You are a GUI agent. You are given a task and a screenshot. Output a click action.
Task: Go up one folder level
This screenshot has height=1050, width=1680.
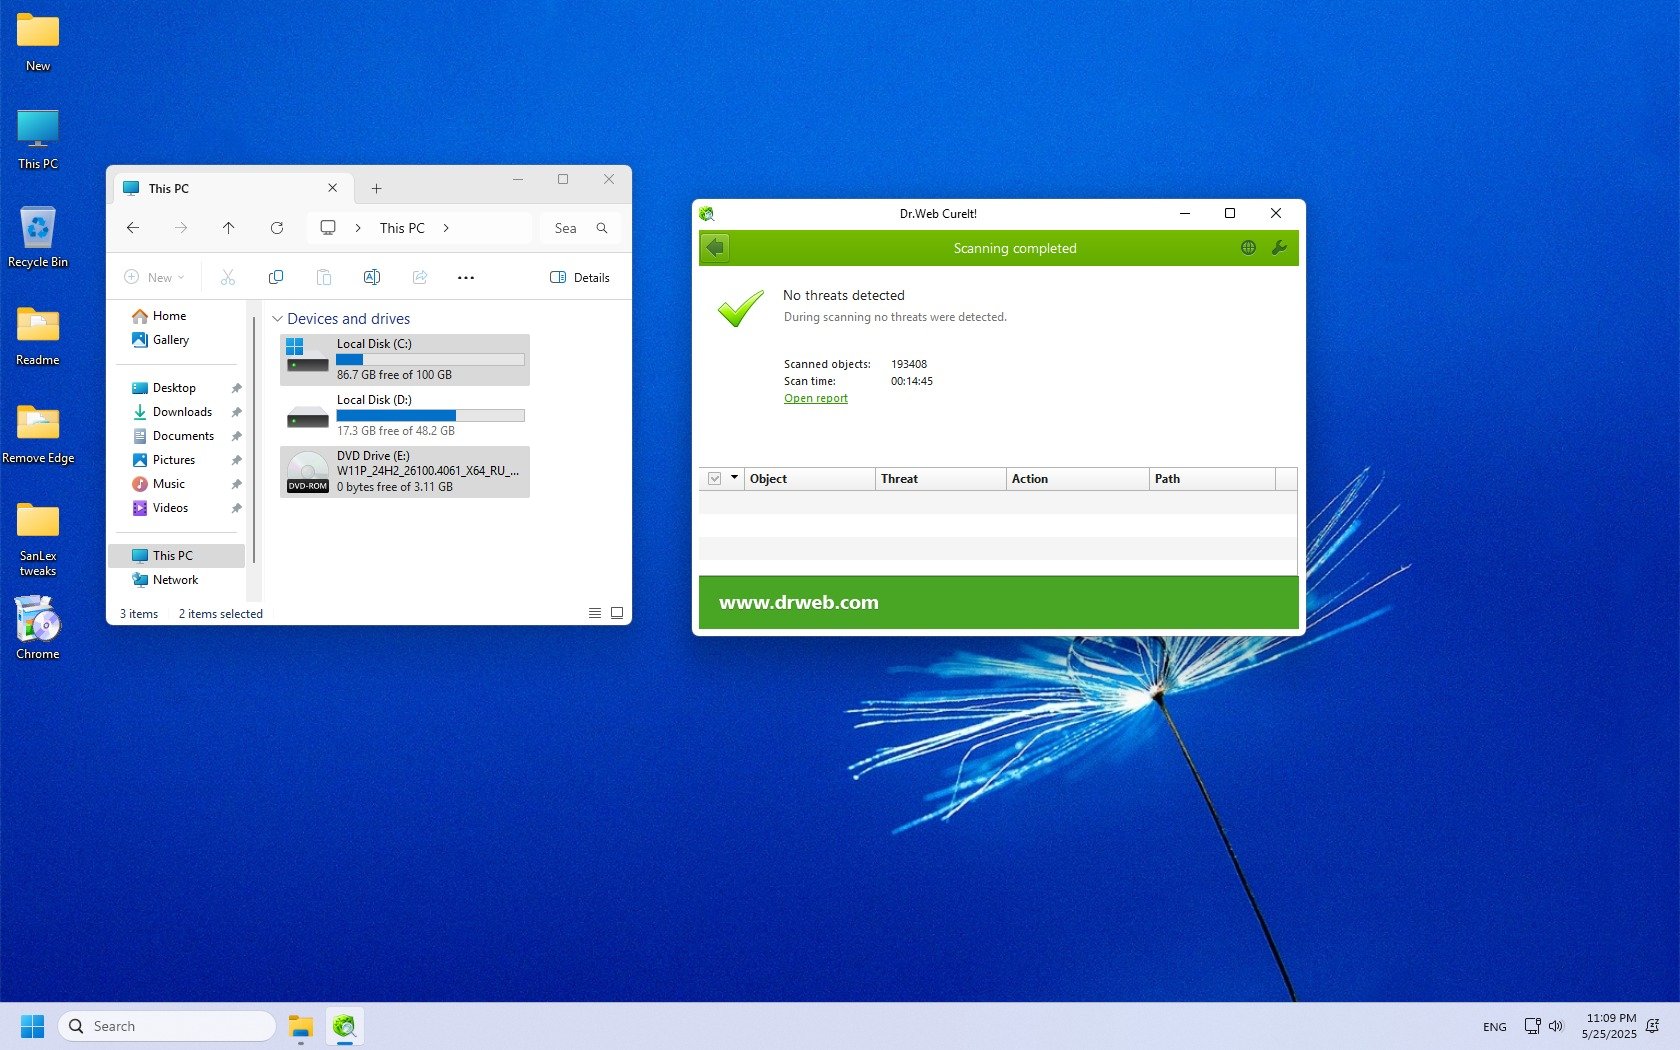228,228
